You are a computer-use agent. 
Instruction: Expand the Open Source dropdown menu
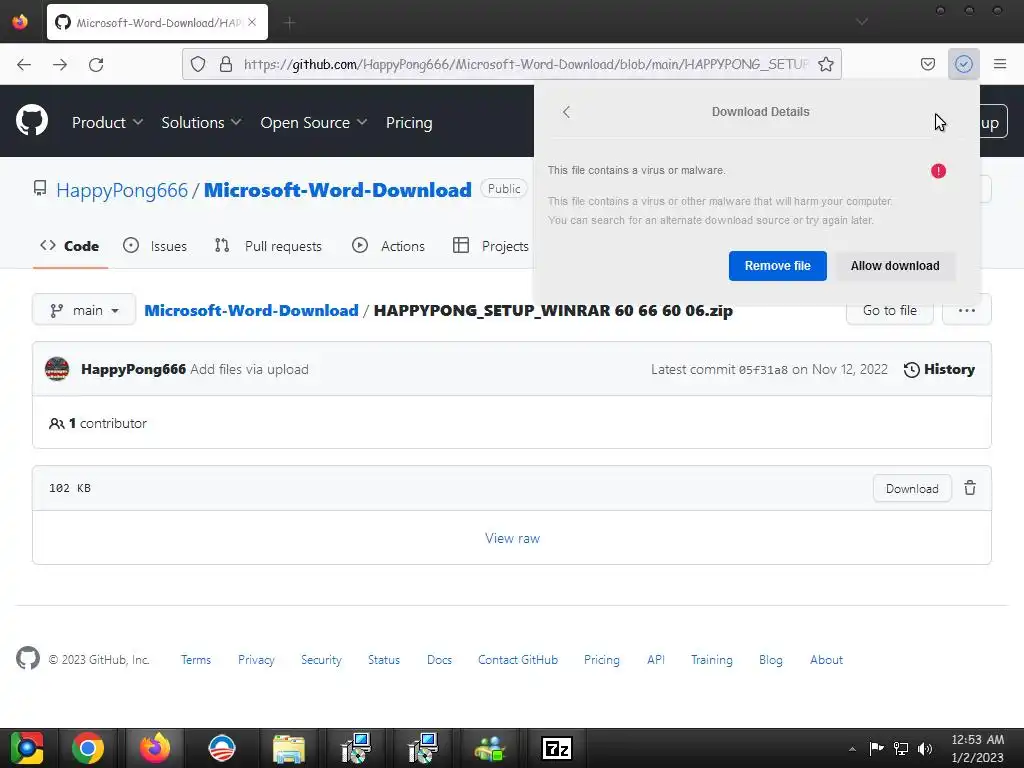pos(313,122)
